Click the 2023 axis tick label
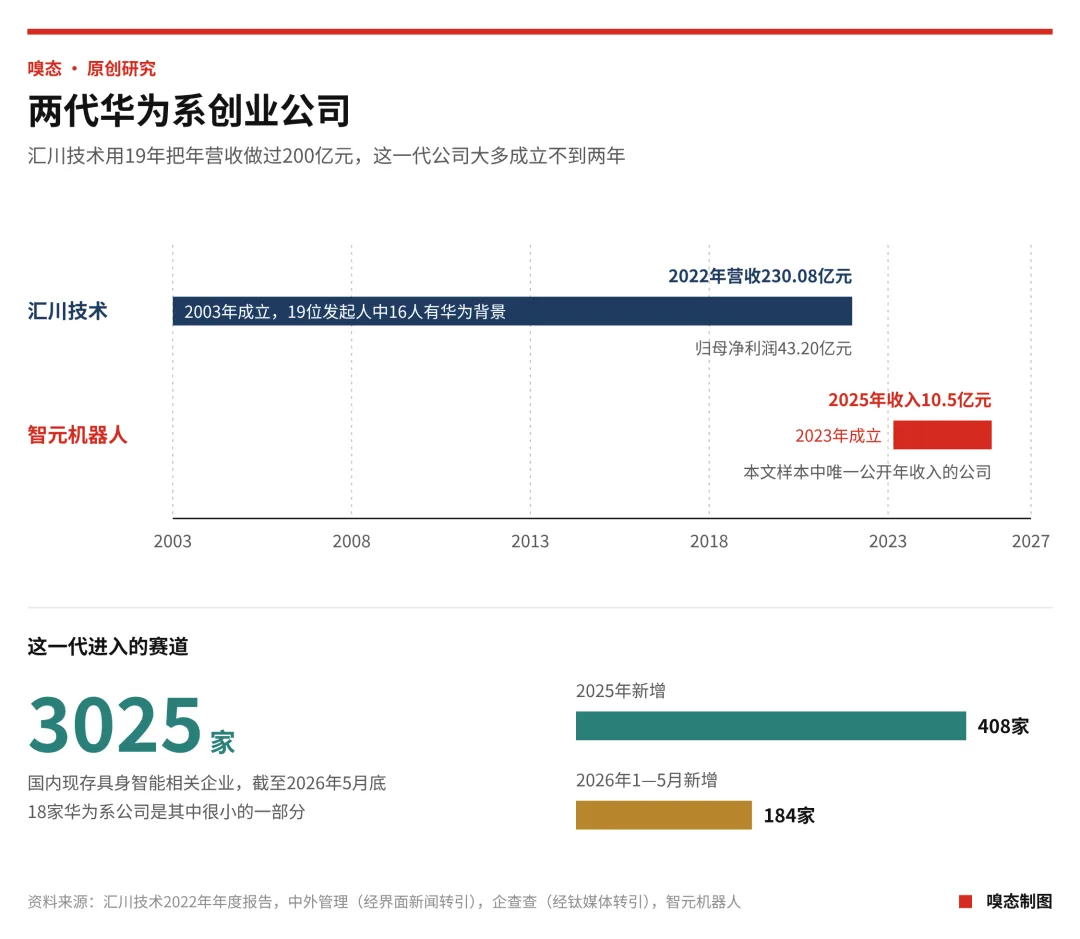 (888, 541)
